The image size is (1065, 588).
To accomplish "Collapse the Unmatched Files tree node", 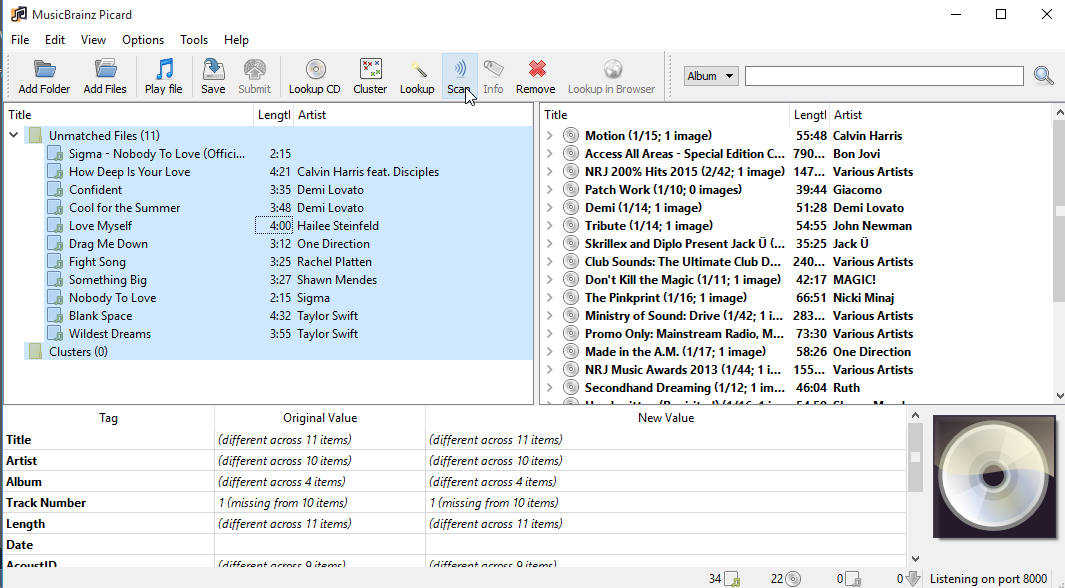I will point(13,135).
